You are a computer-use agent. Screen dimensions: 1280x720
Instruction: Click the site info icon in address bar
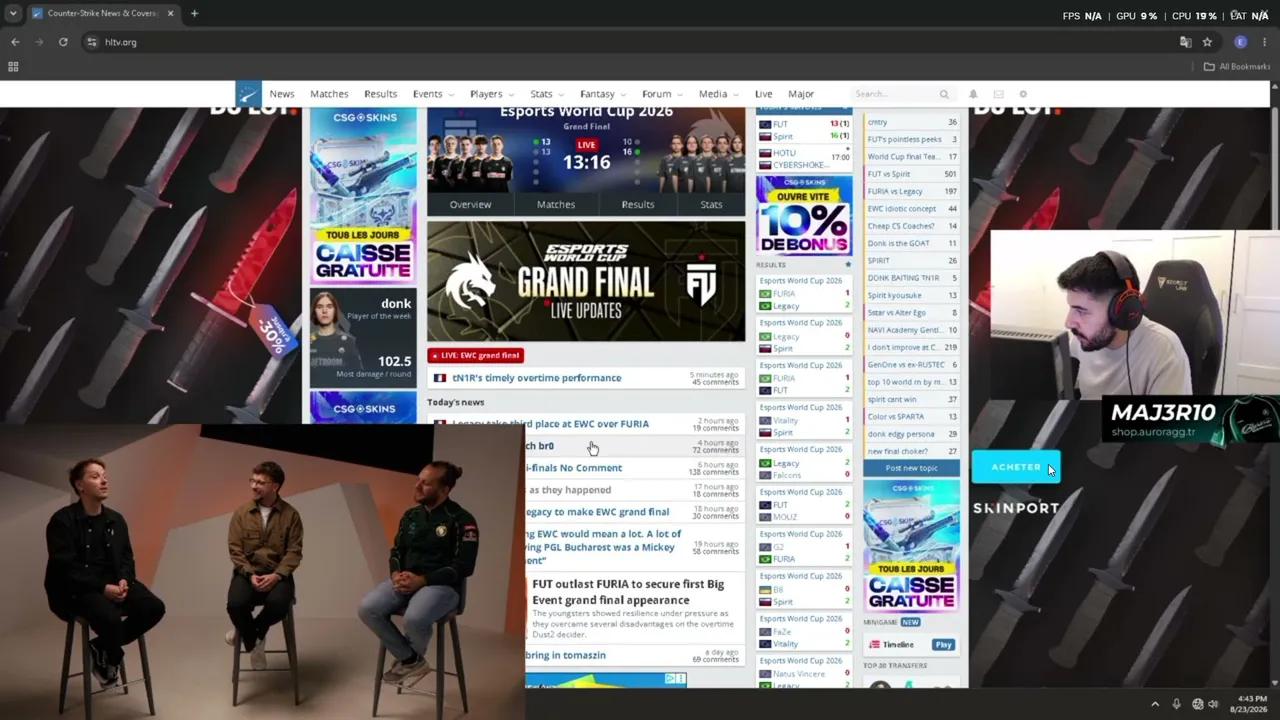click(x=92, y=42)
